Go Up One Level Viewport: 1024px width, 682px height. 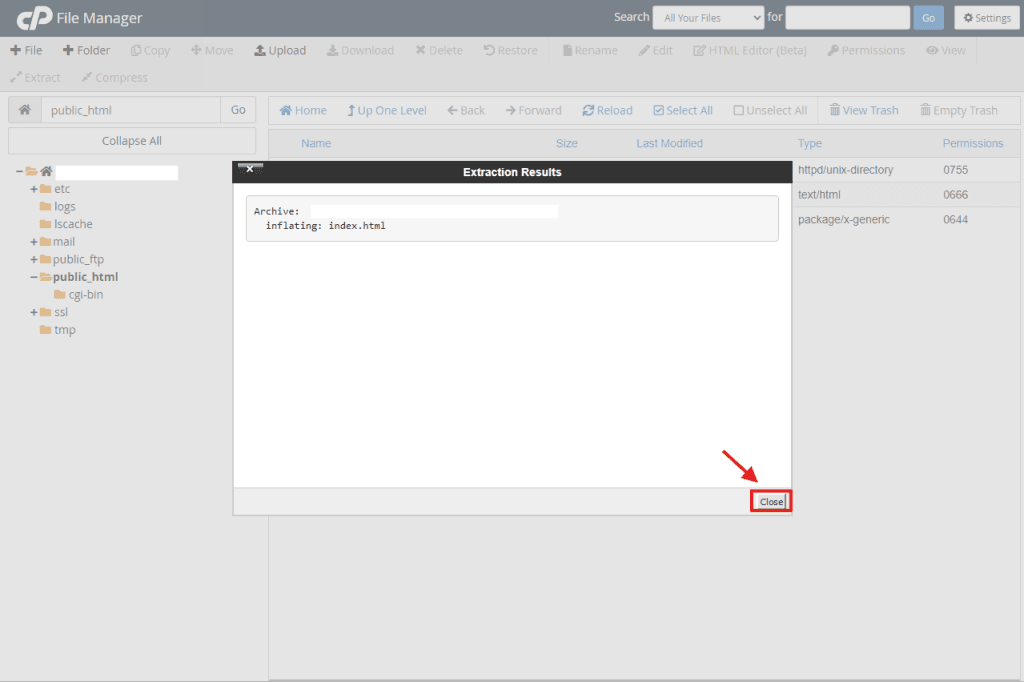pos(386,110)
